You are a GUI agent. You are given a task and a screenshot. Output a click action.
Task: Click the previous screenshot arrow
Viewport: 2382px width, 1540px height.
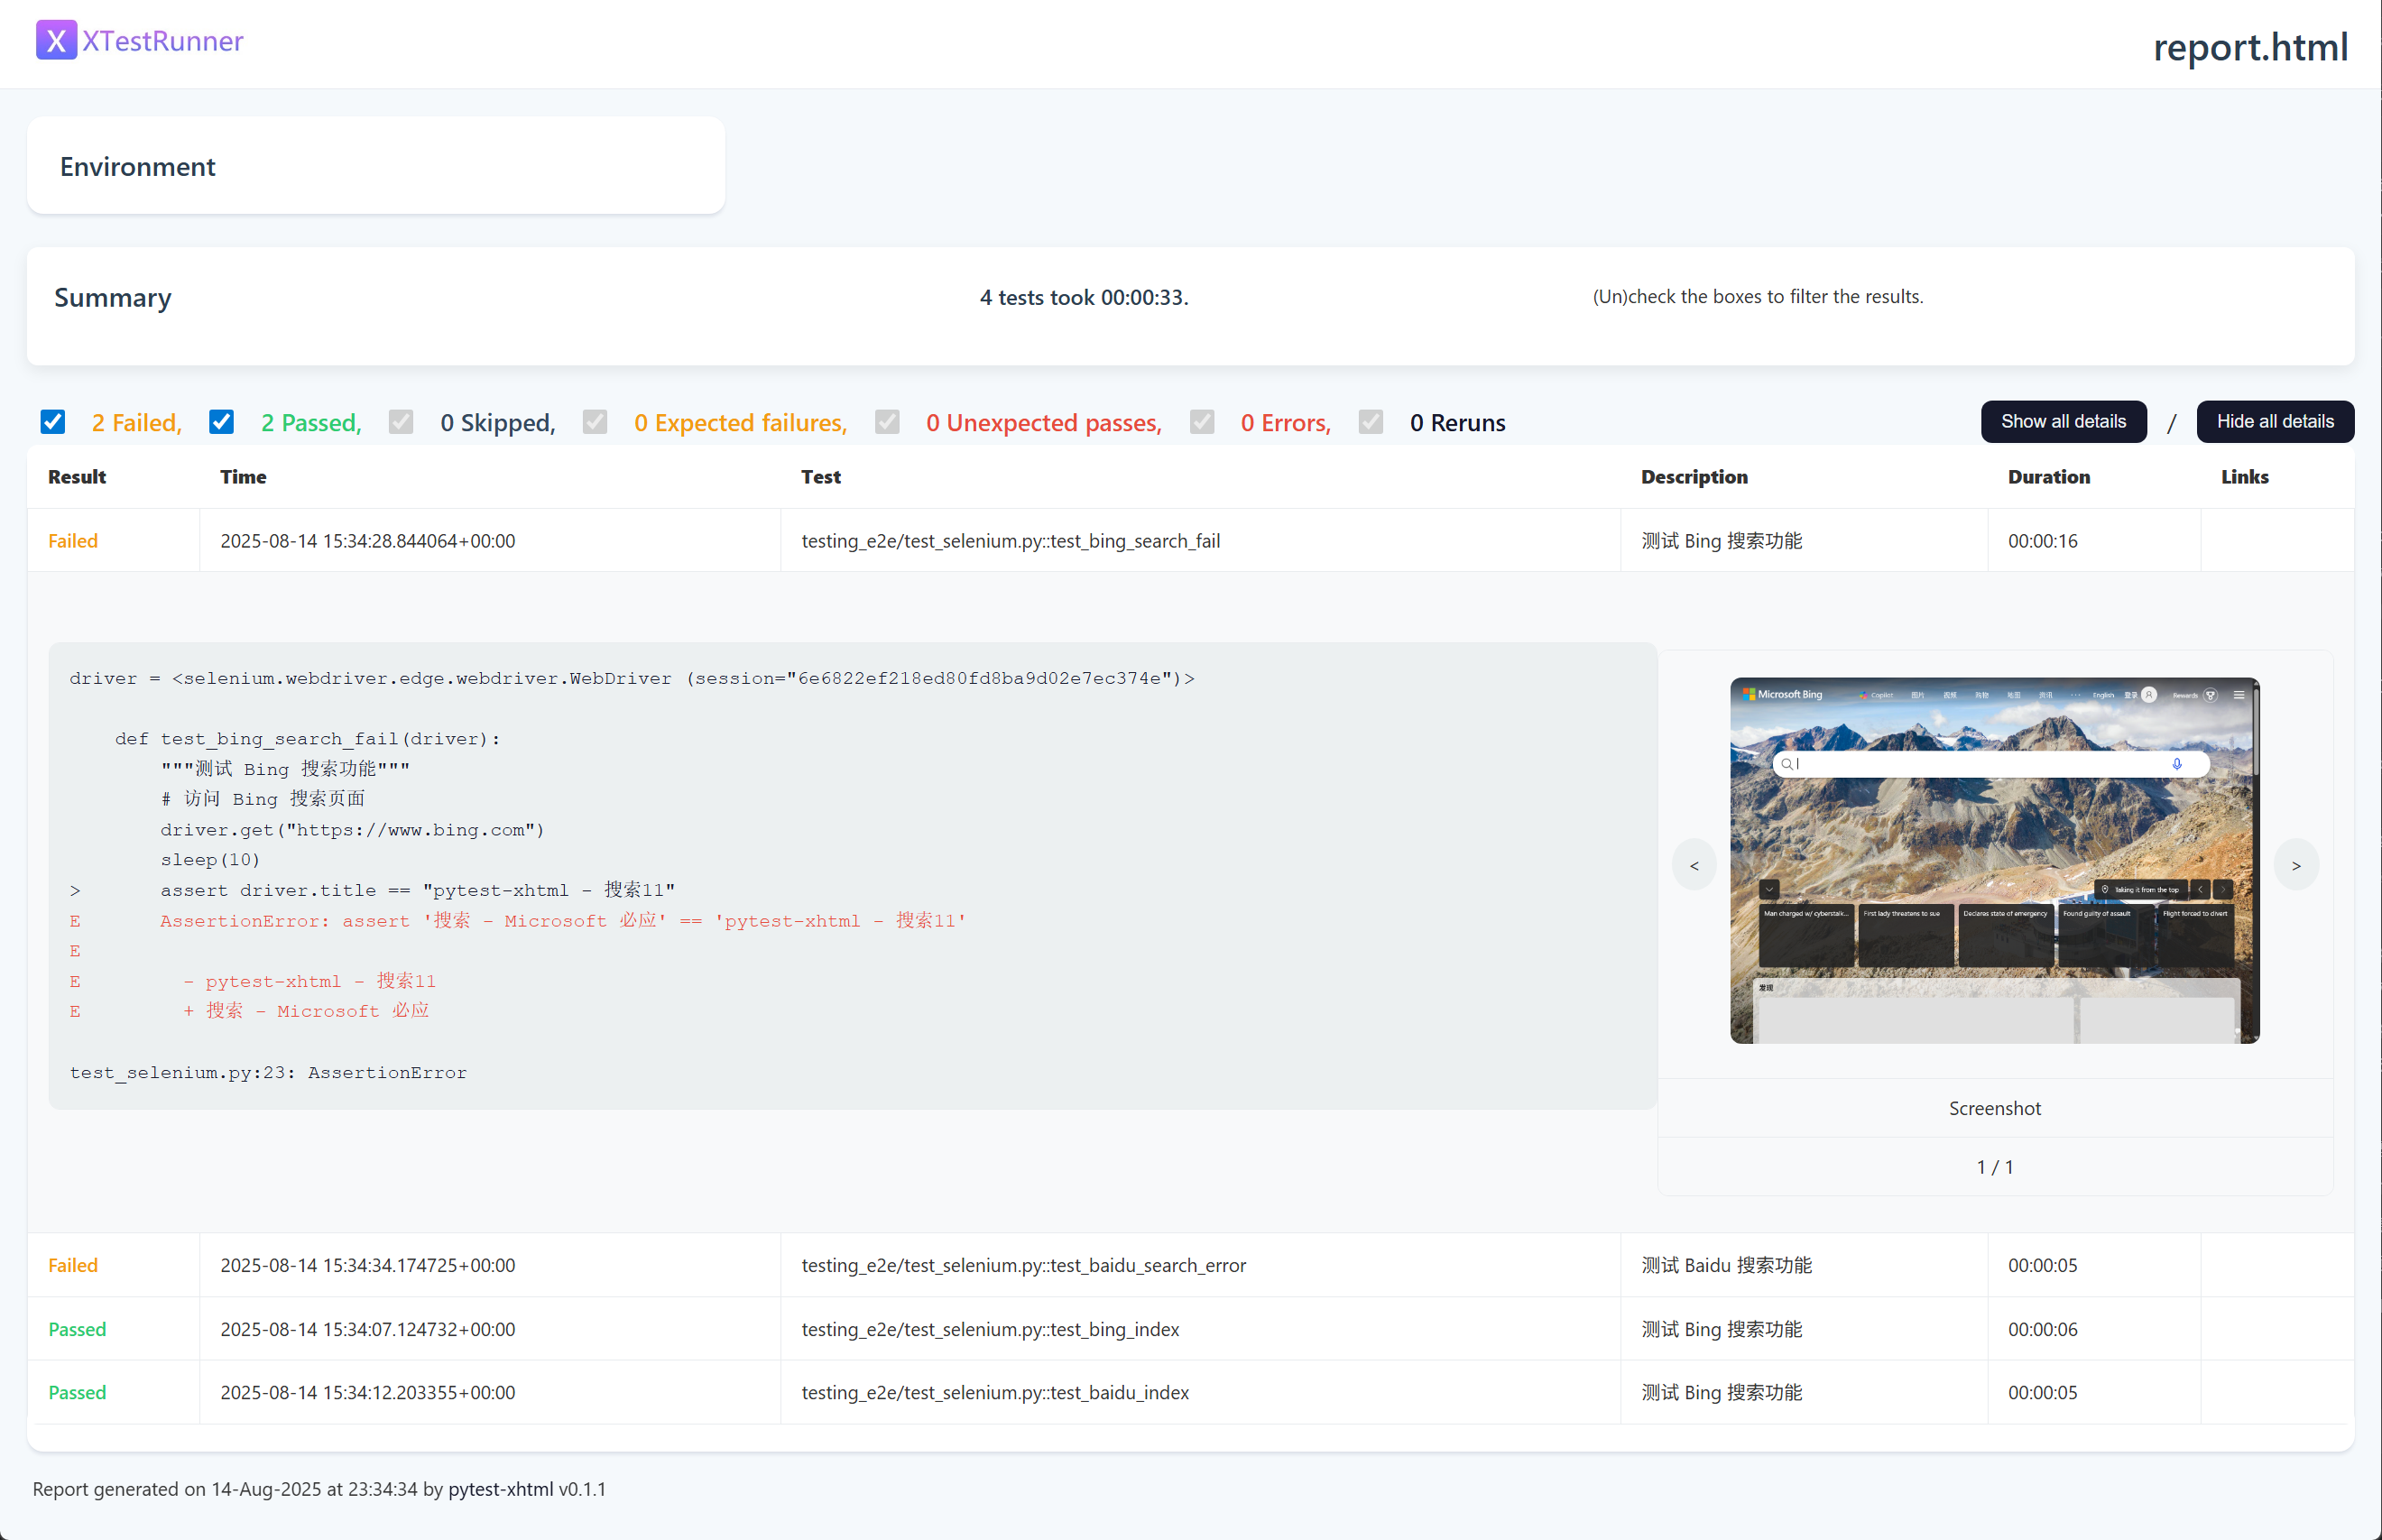pos(1694,865)
